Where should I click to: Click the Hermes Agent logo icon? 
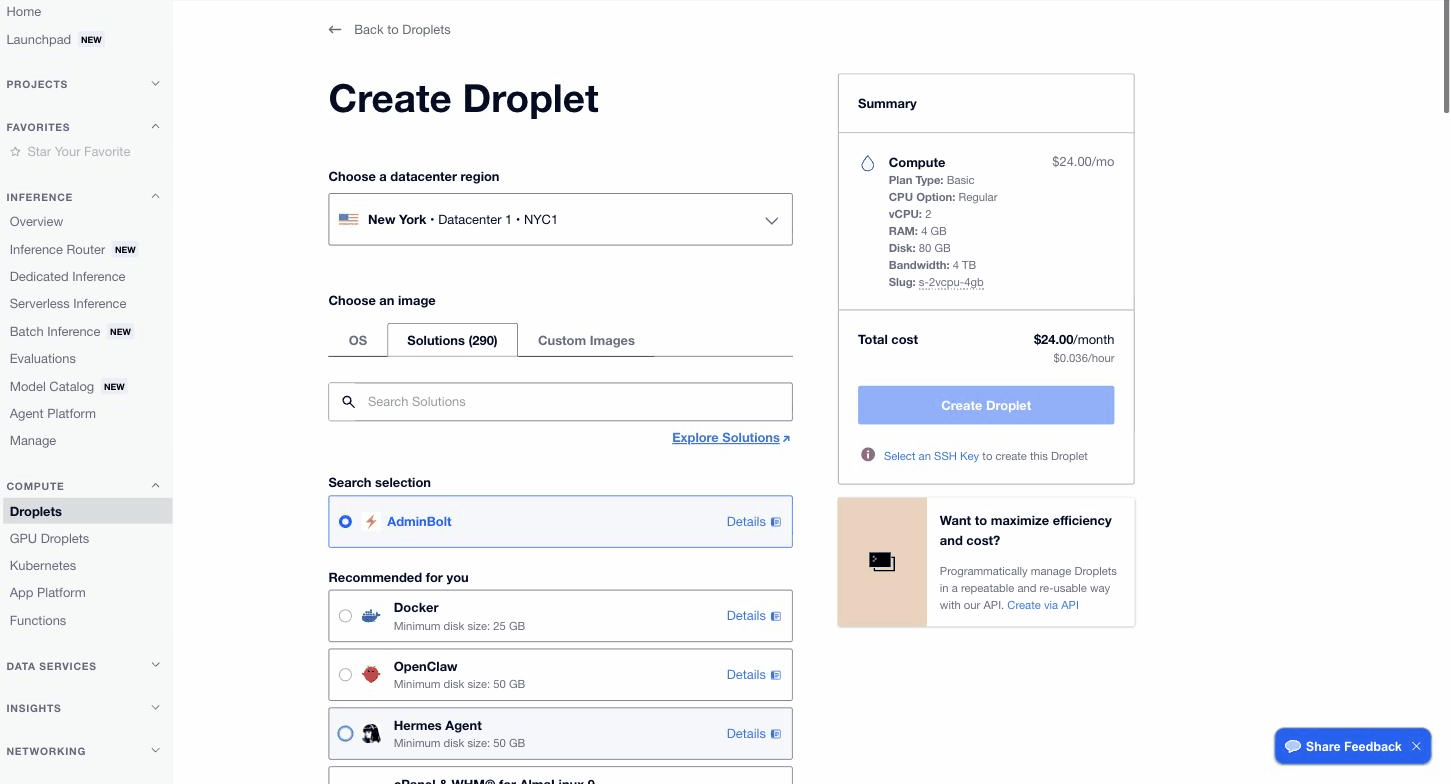coord(371,734)
